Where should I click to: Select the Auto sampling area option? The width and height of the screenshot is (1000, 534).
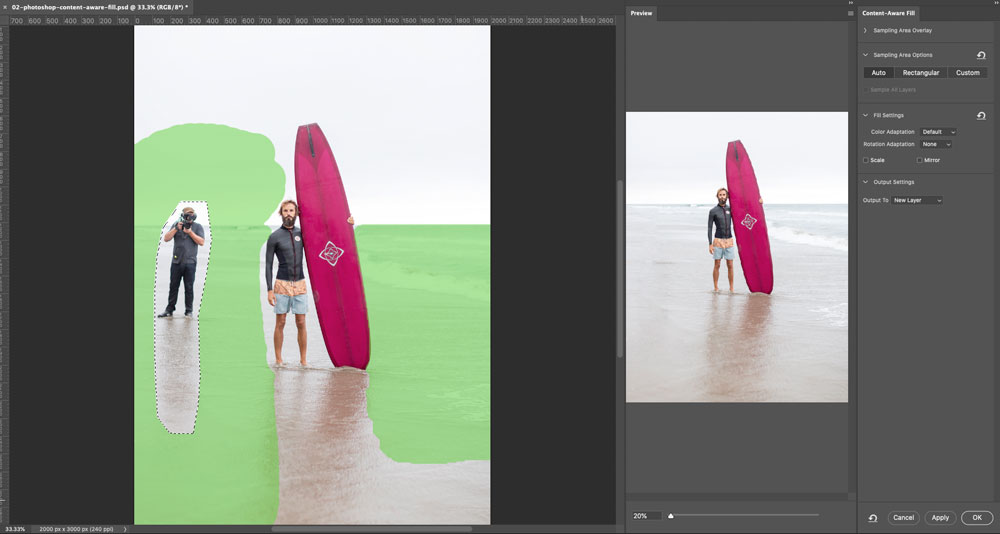(x=878, y=73)
